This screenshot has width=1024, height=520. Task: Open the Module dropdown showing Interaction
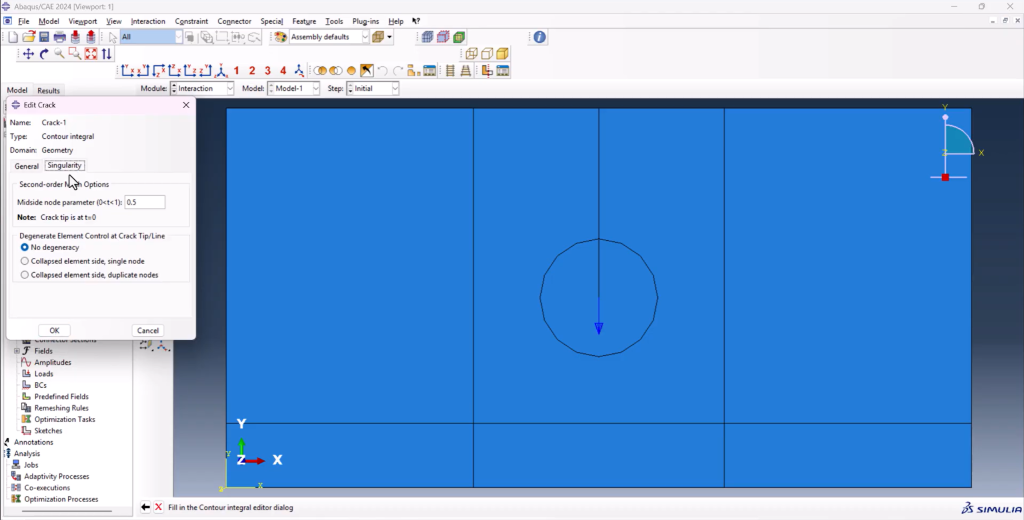pos(201,88)
